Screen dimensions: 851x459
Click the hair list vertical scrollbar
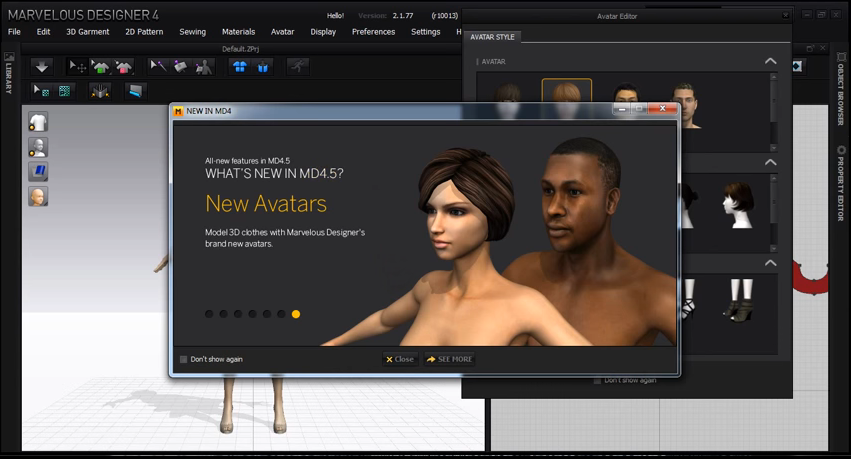pyautogui.click(x=773, y=213)
